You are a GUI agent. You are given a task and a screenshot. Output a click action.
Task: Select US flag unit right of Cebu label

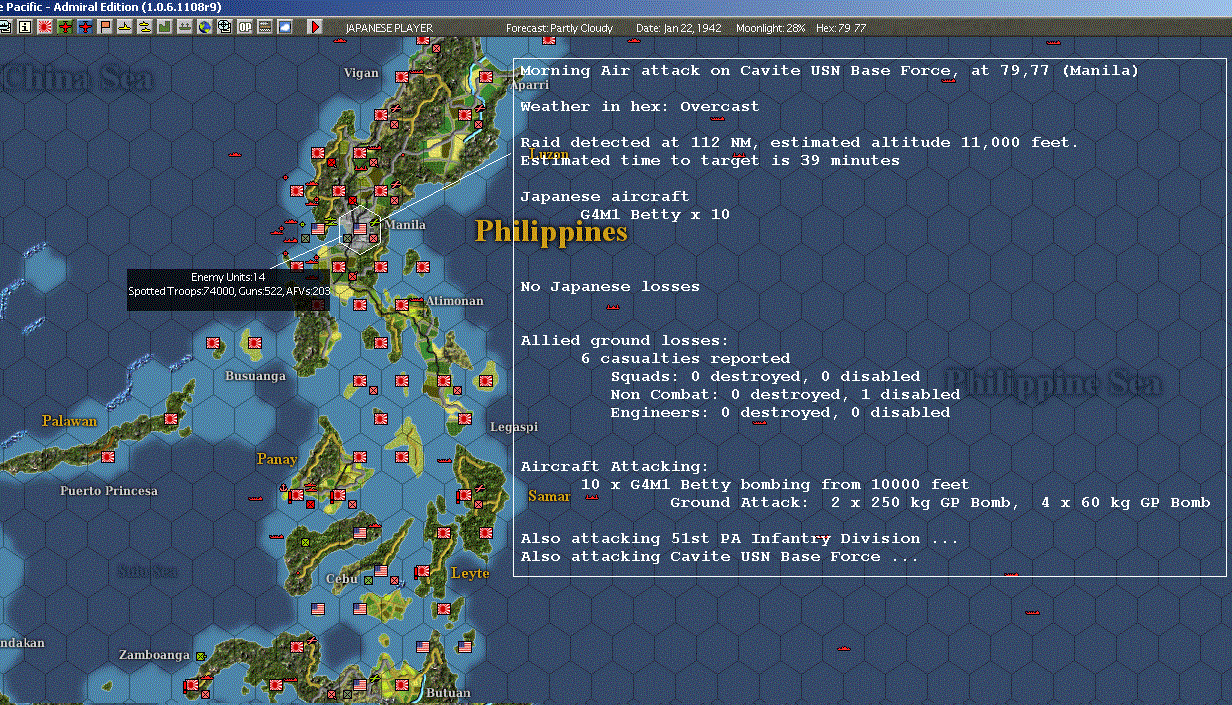click(x=381, y=572)
